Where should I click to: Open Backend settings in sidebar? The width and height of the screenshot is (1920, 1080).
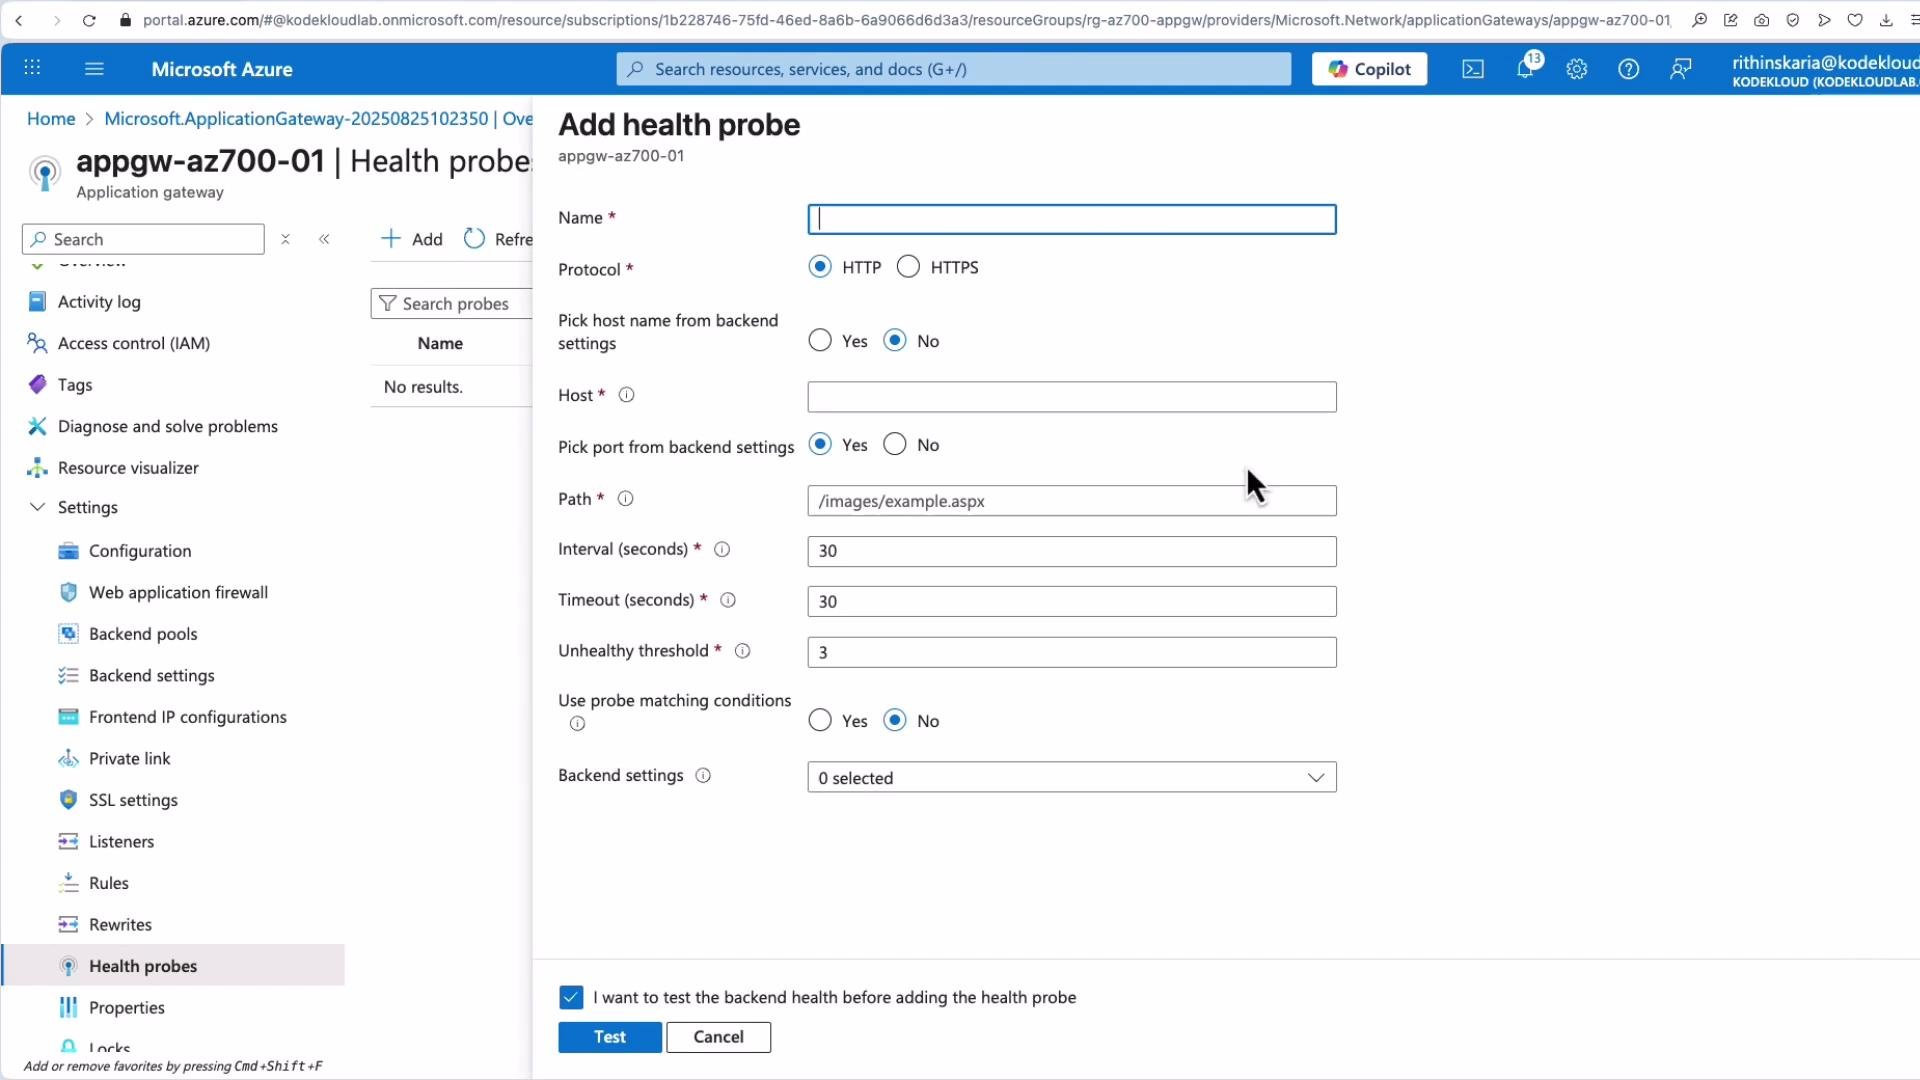152,676
